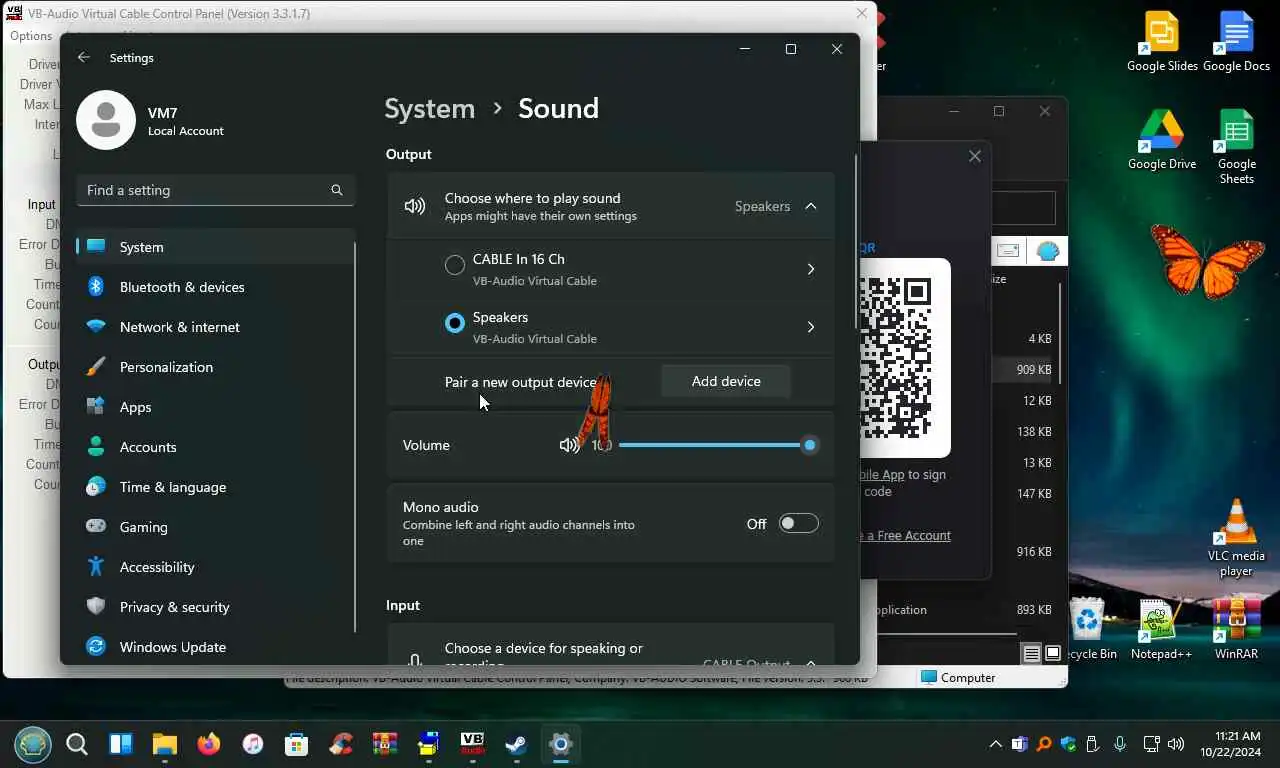Open Time & language settings
This screenshot has width=1280, height=768.
215,487
